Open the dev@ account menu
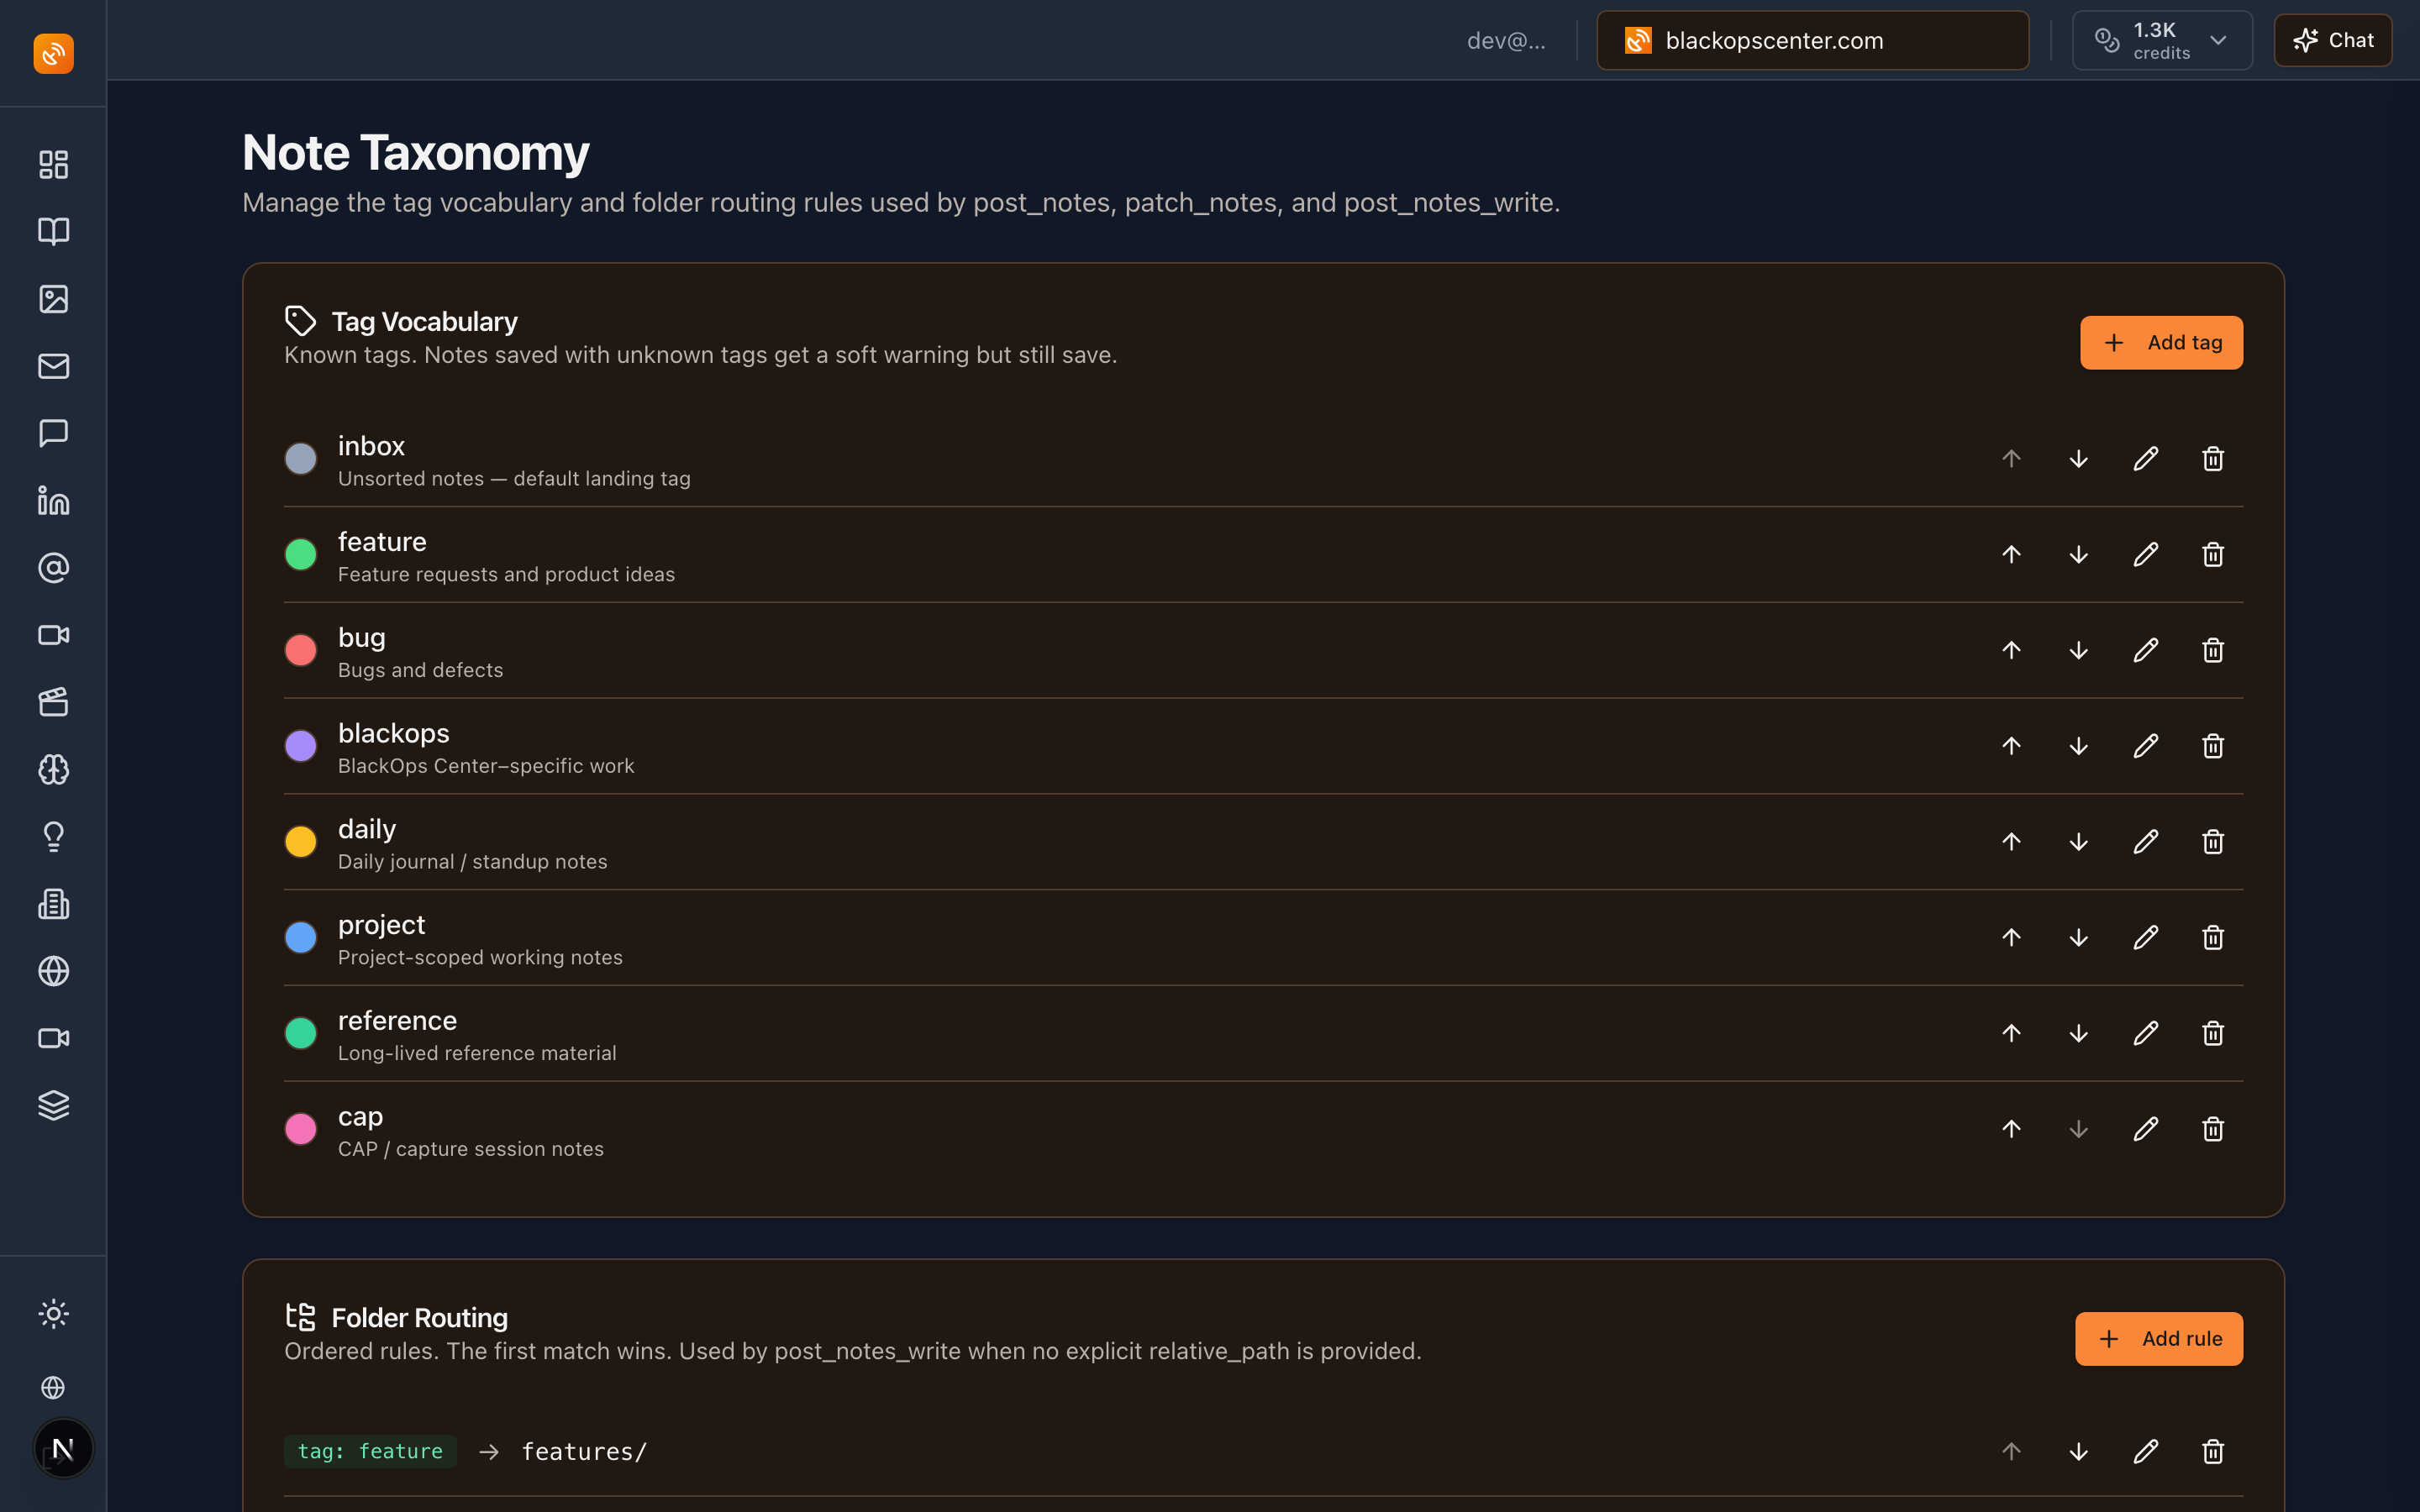2420x1512 pixels. (1506, 40)
